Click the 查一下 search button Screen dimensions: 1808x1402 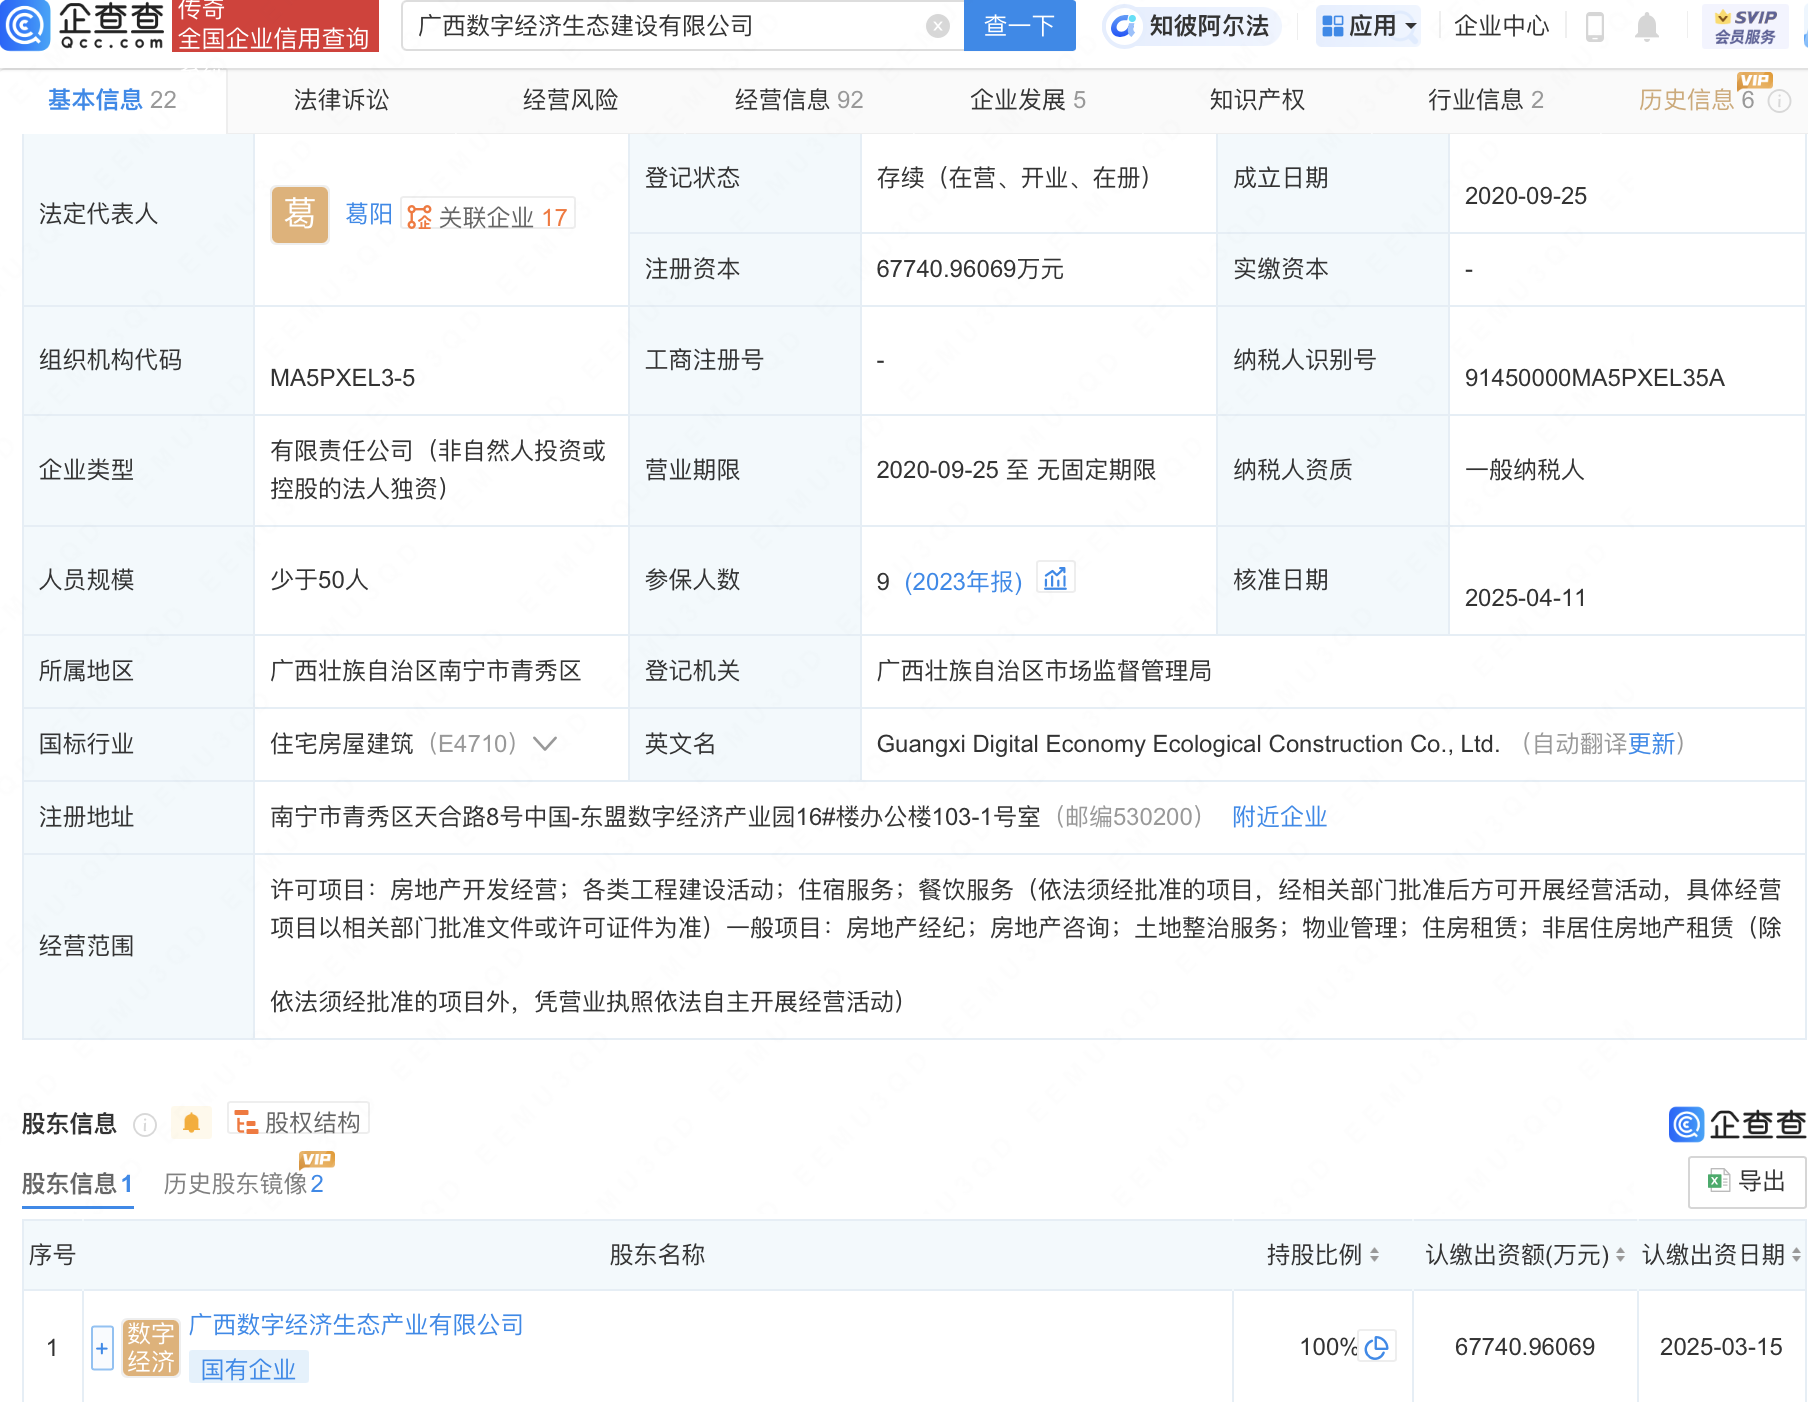pos(1019,26)
